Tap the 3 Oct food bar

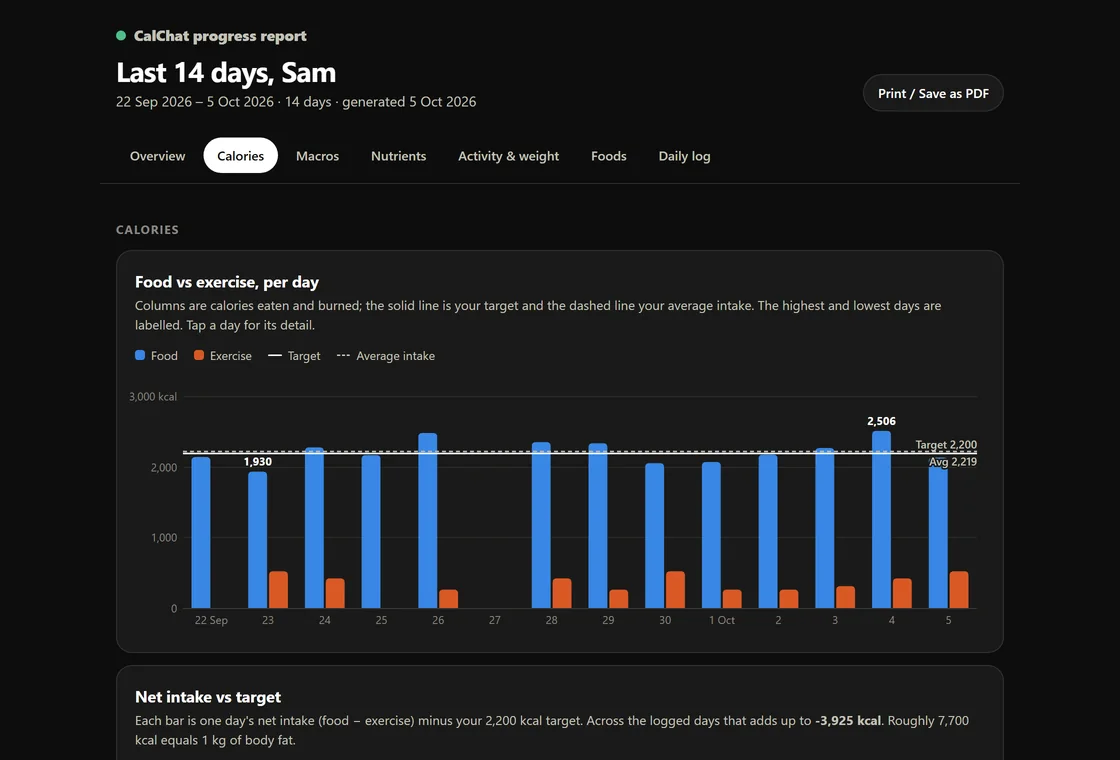[824, 529]
